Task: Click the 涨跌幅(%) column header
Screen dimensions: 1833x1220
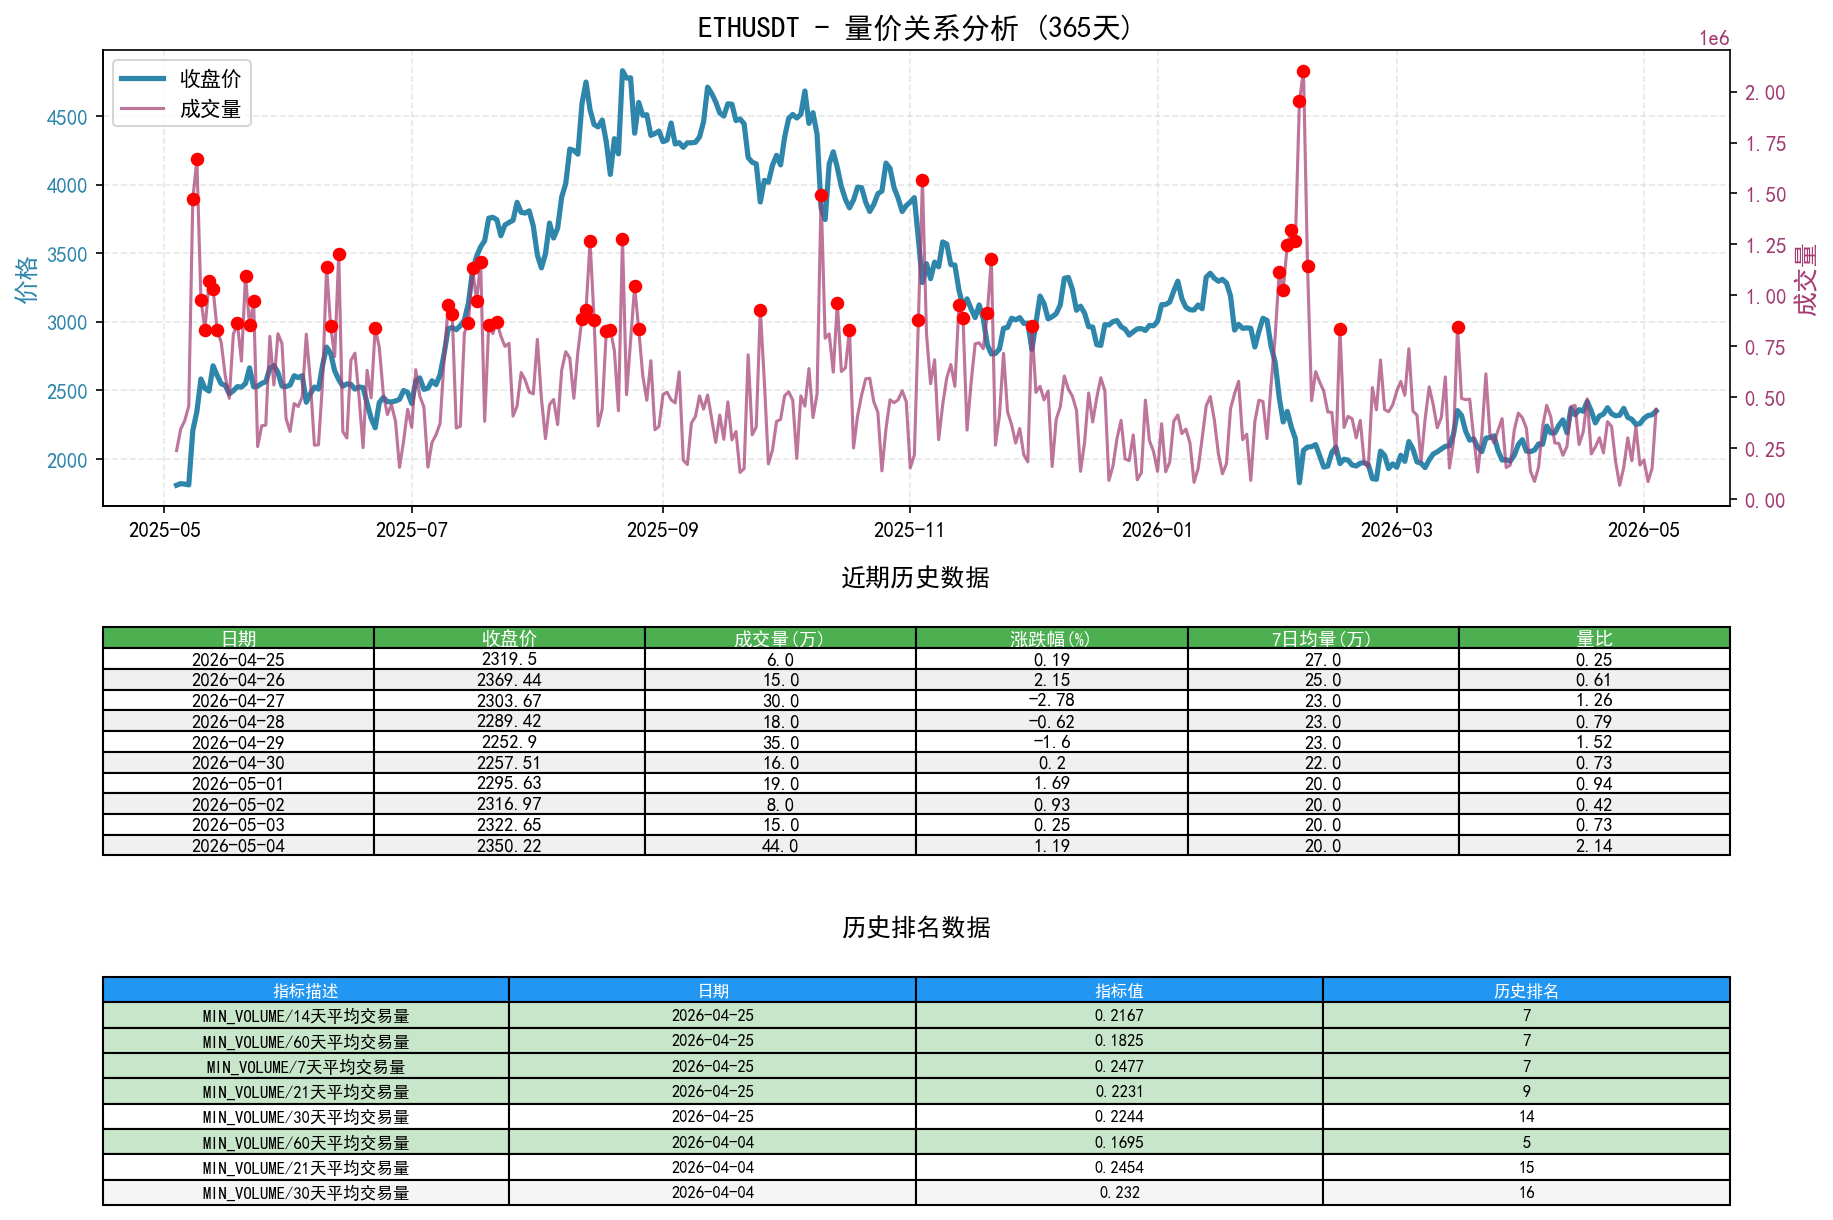Action: (1051, 638)
